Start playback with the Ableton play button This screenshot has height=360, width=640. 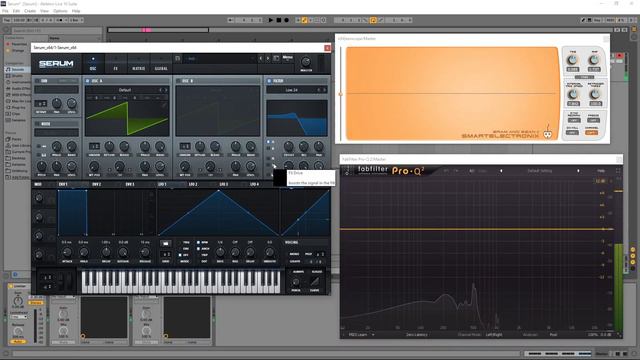tap(271, 20)
